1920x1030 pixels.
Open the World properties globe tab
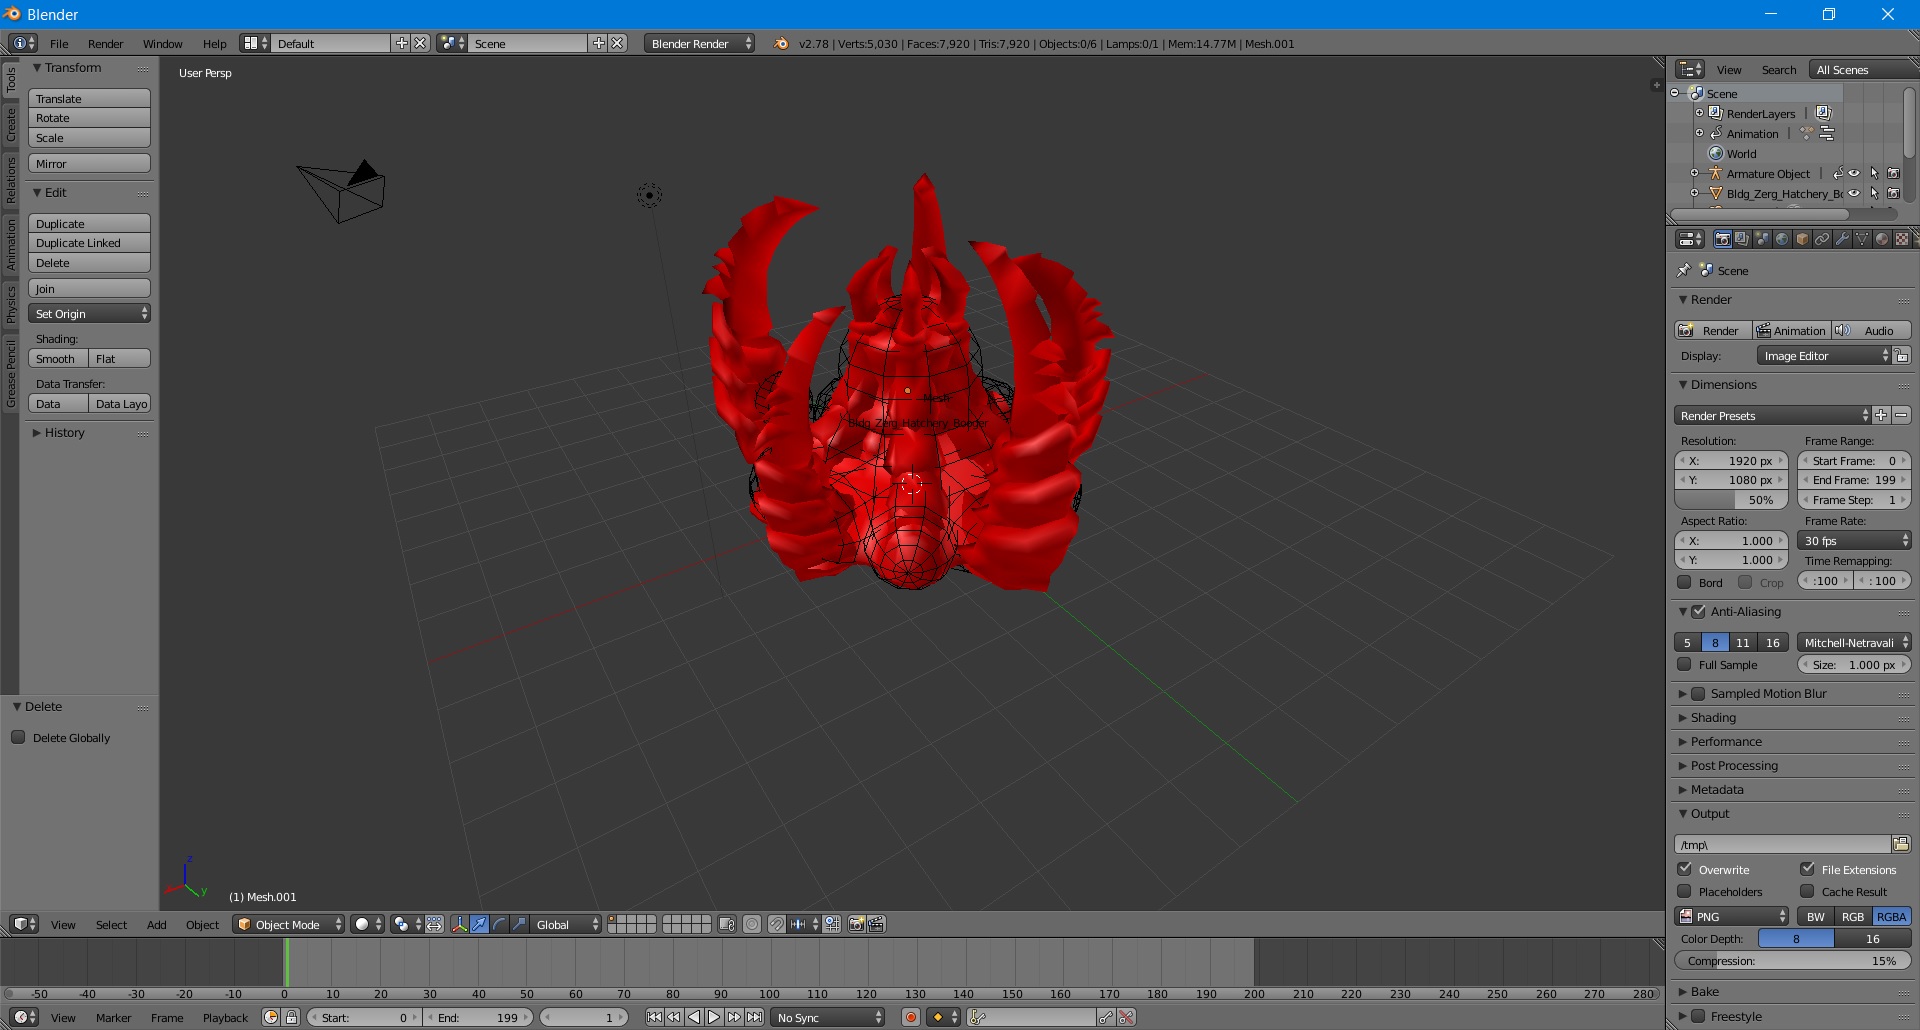(1782, 239)
